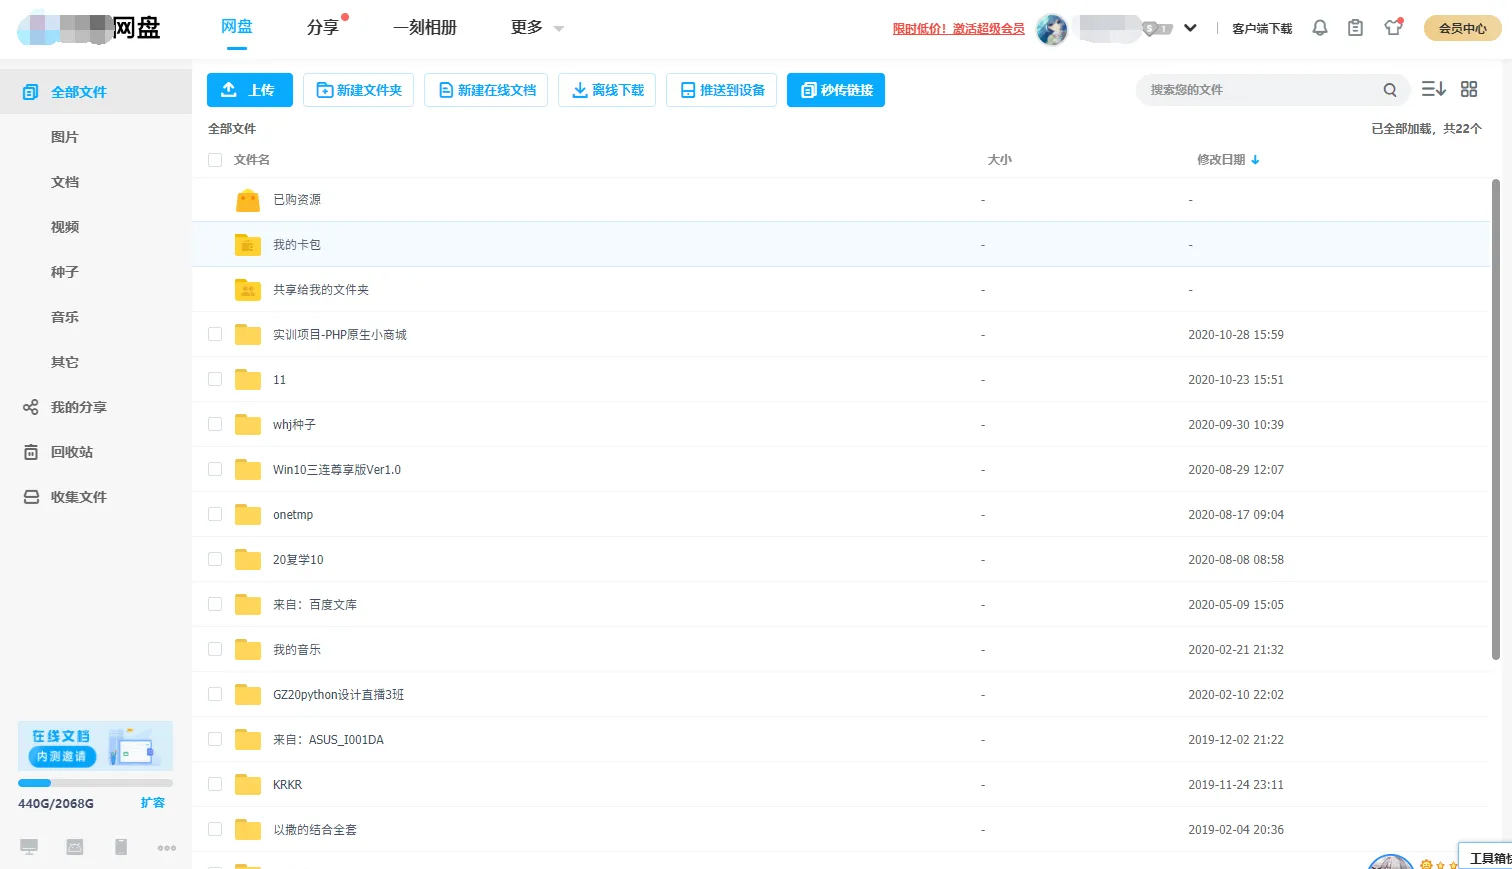Open the clipboard task list icon

[x=1355, y=28]
